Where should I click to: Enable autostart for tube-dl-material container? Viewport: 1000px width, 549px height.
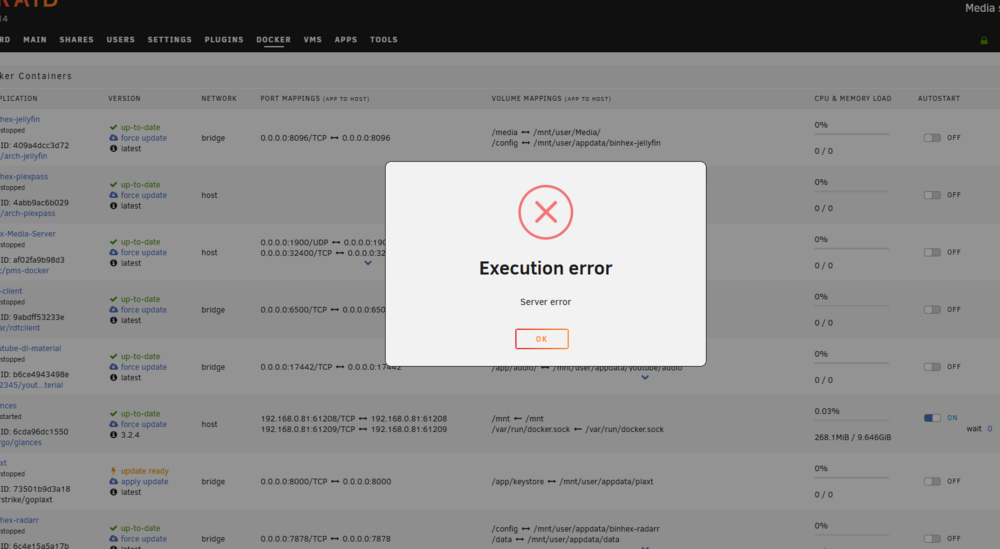(932, 367)
